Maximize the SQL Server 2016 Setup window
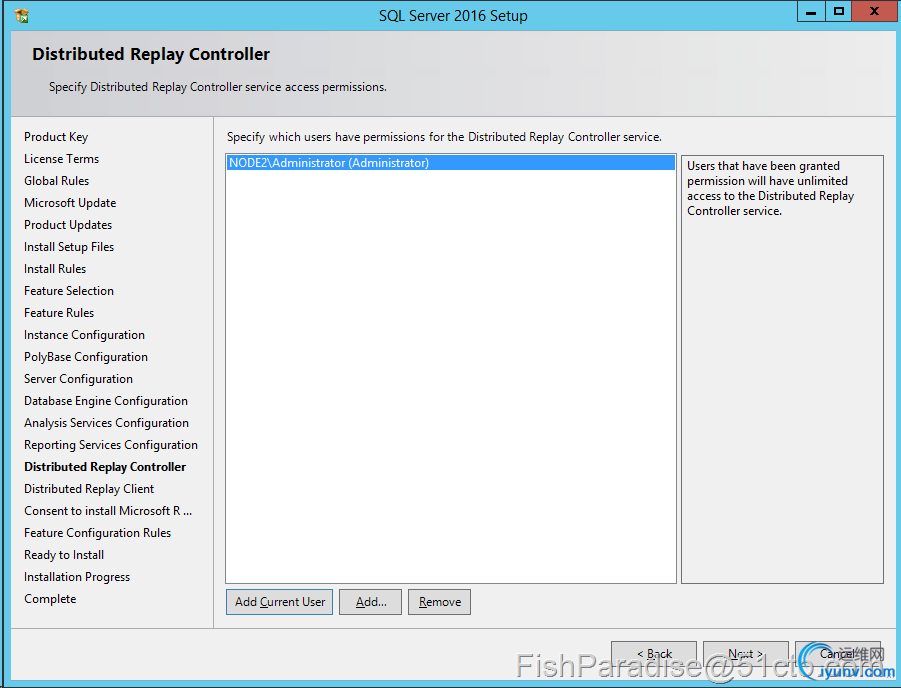The width and height of the screenshot is (901, 688). click(839, 11)
